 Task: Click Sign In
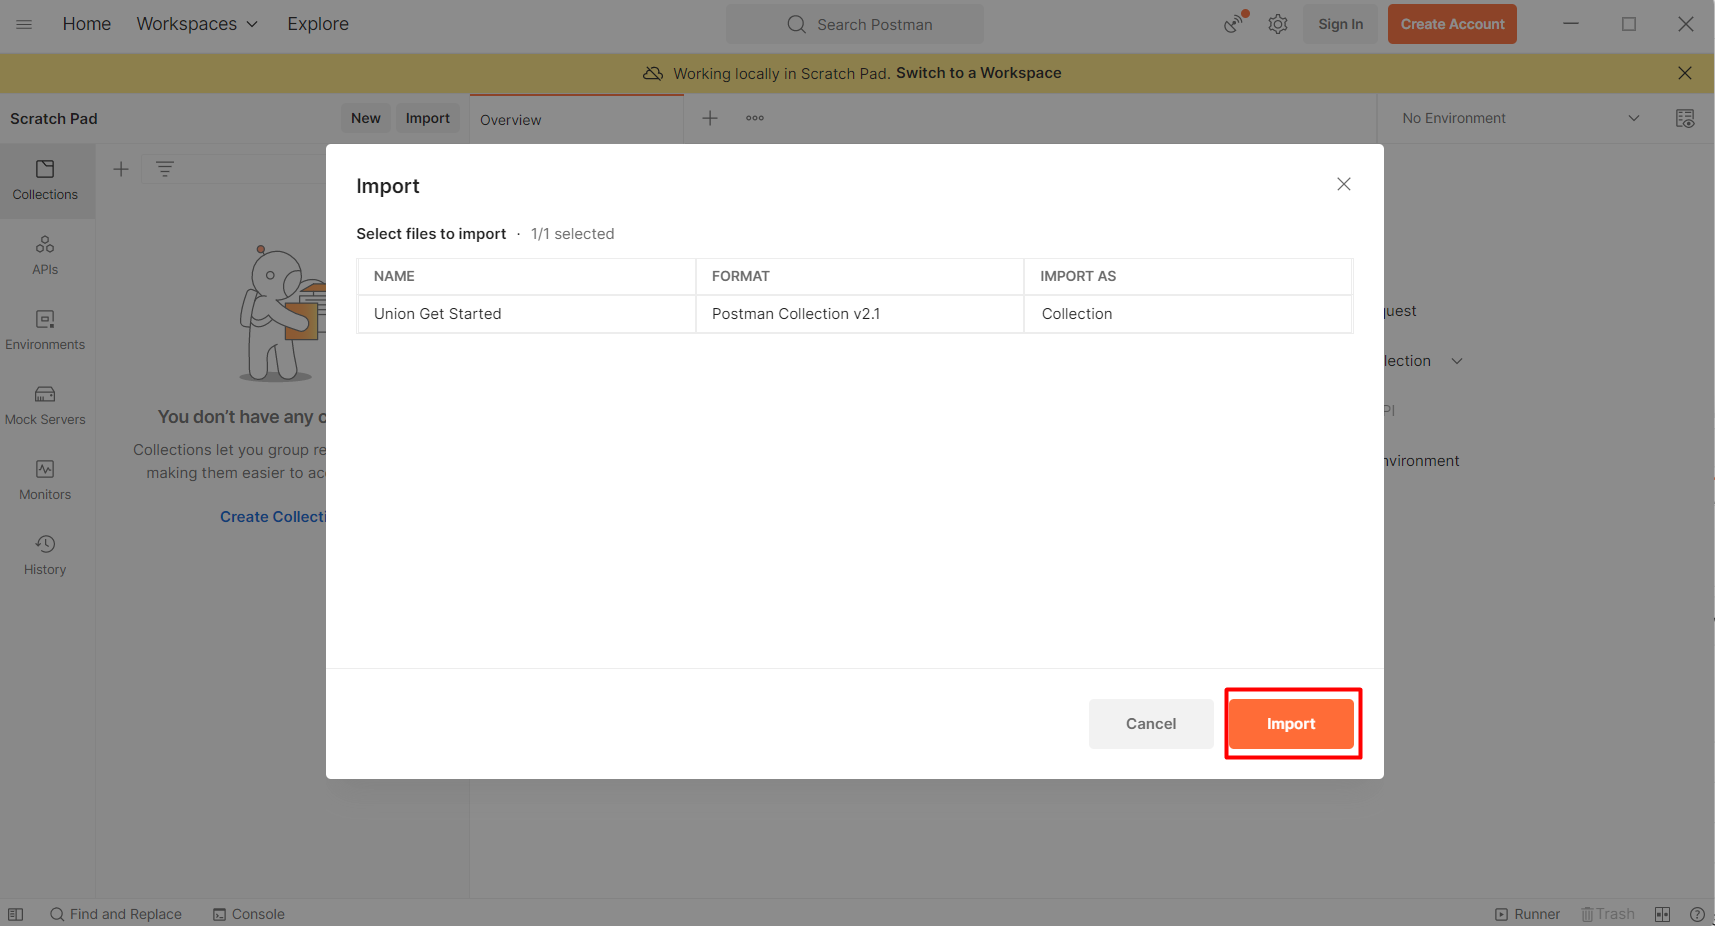(1340, 24)
